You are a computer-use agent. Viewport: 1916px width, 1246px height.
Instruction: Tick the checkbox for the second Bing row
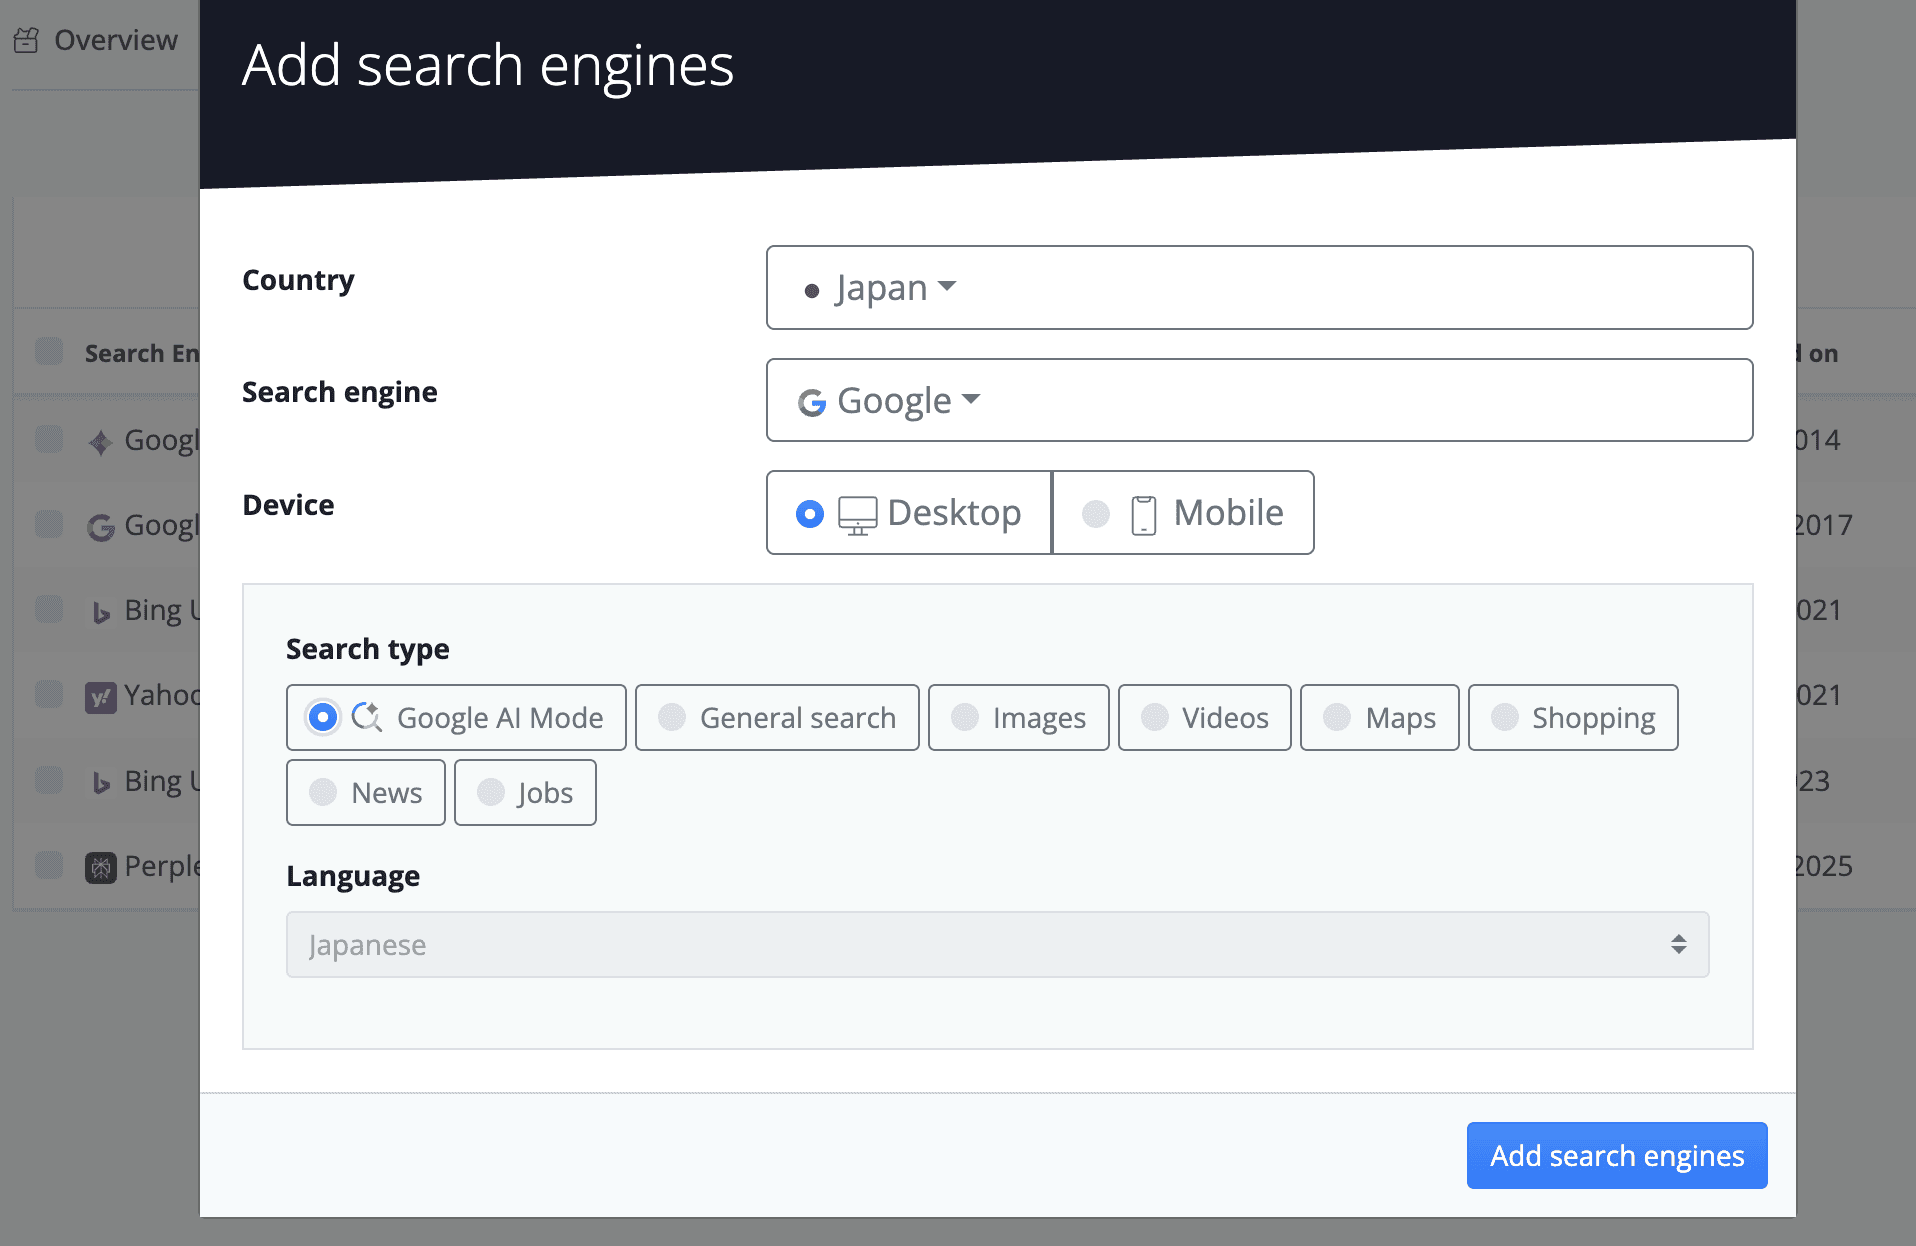coord(49,779)
